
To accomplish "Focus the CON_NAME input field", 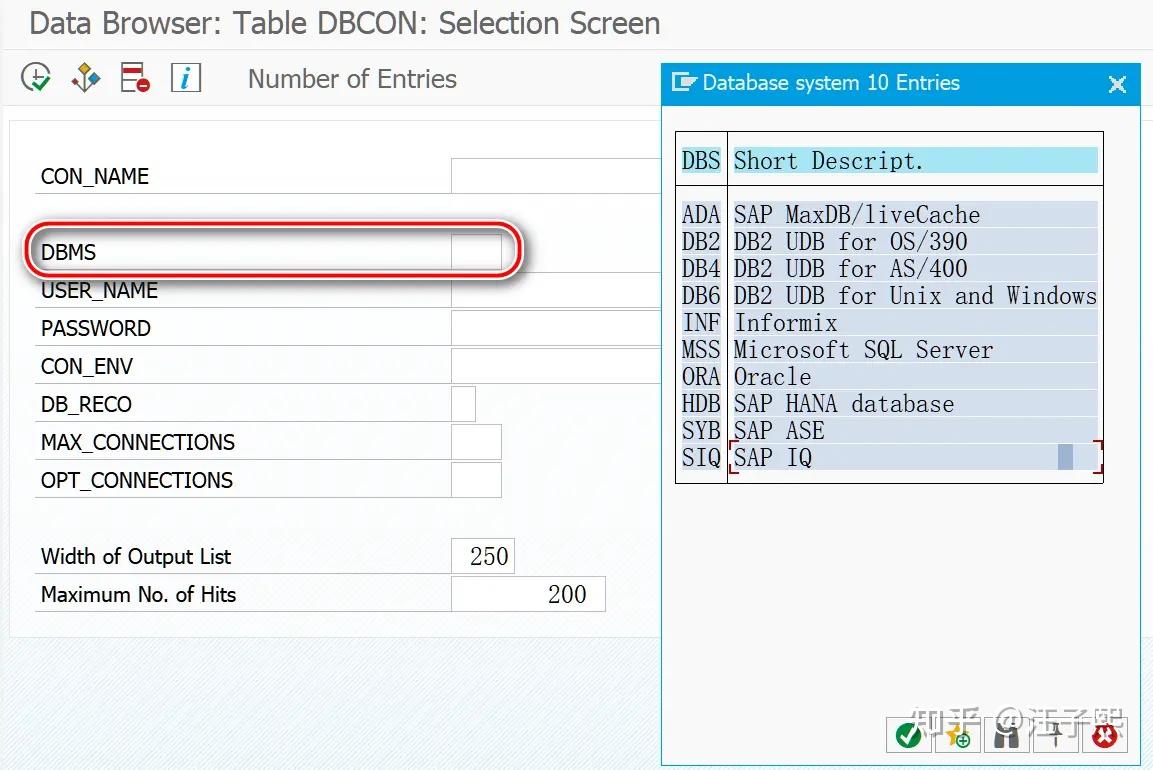I will tap(556, 176).
